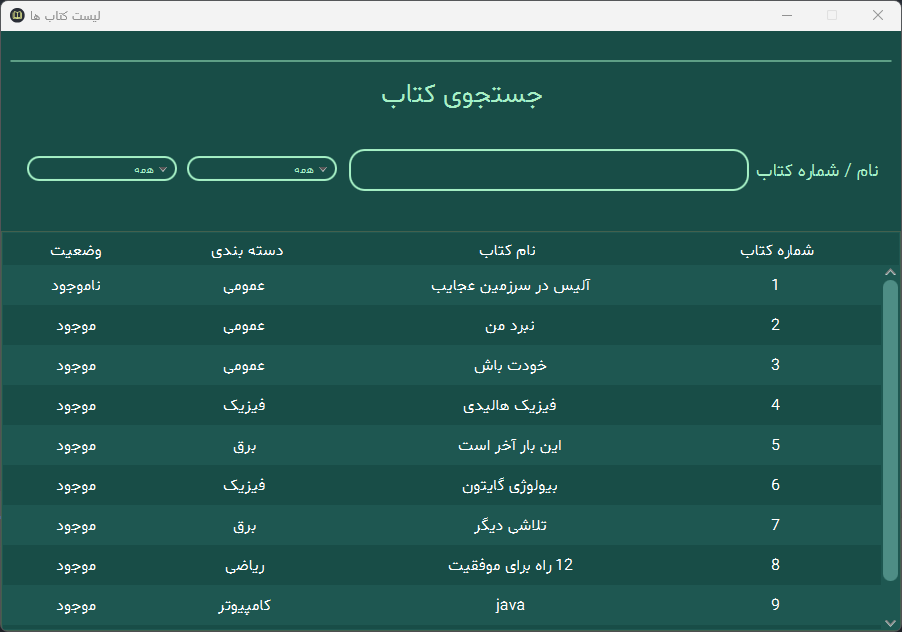
Task: Click the book name/number search field
Action: 548,170
